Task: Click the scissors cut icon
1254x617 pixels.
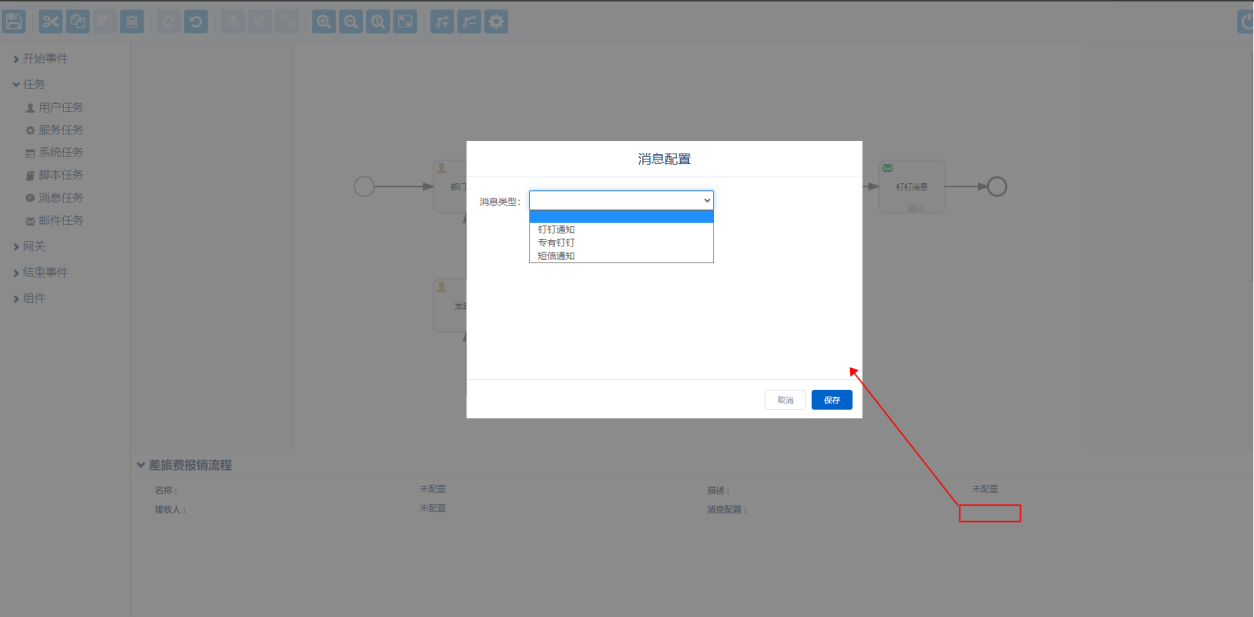Action: tap(50, 21)
